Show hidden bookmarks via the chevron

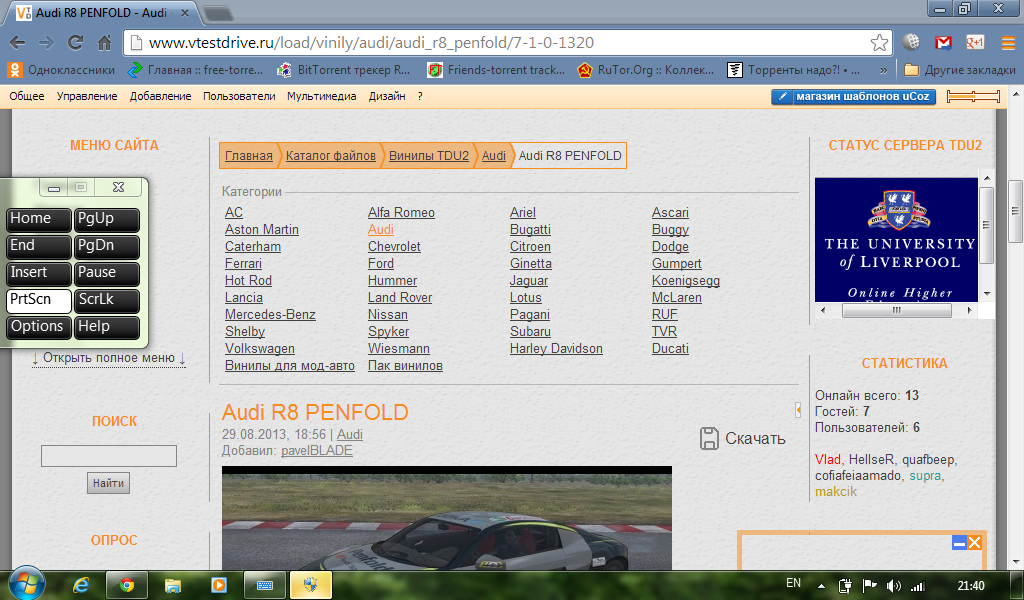click(x=883, y=70)
